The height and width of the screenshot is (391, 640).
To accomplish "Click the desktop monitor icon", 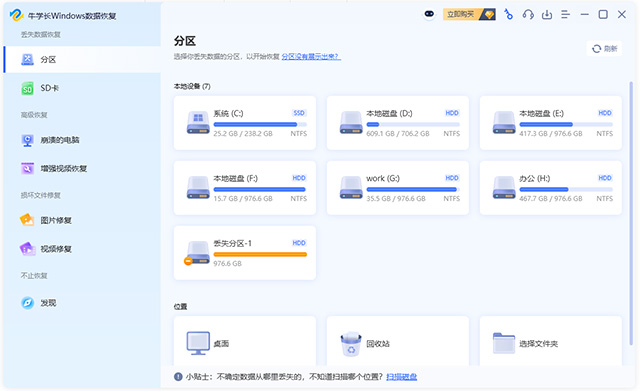I will point(198,343).
